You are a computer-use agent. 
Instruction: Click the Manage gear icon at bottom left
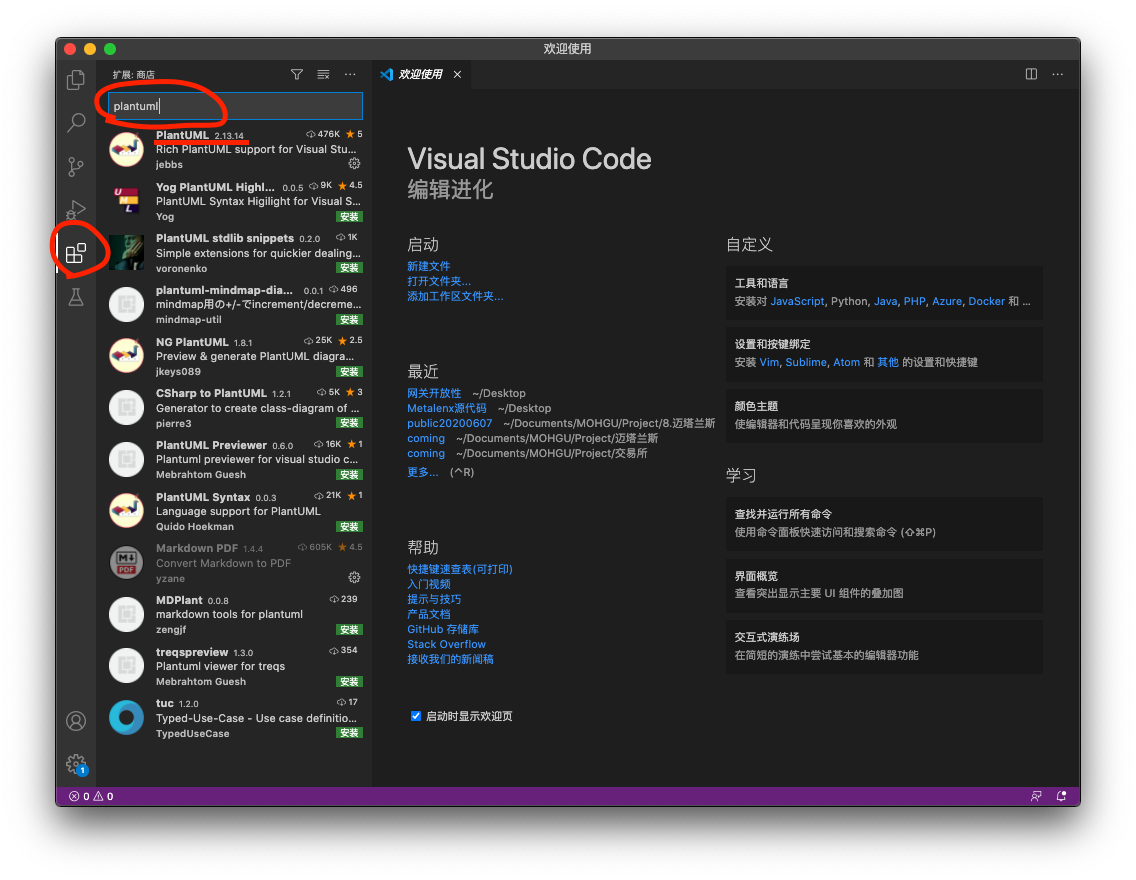point(76,764)
